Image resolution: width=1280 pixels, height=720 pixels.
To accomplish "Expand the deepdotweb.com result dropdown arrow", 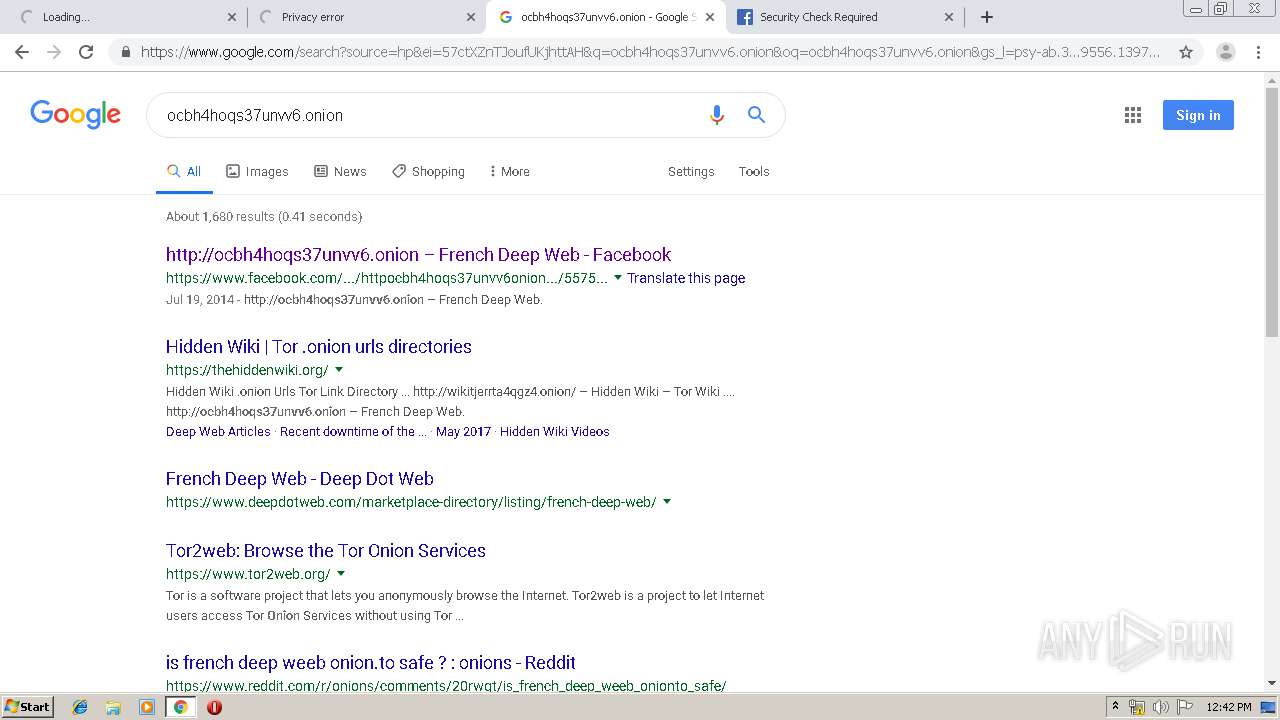I will (x=667, y=502).
